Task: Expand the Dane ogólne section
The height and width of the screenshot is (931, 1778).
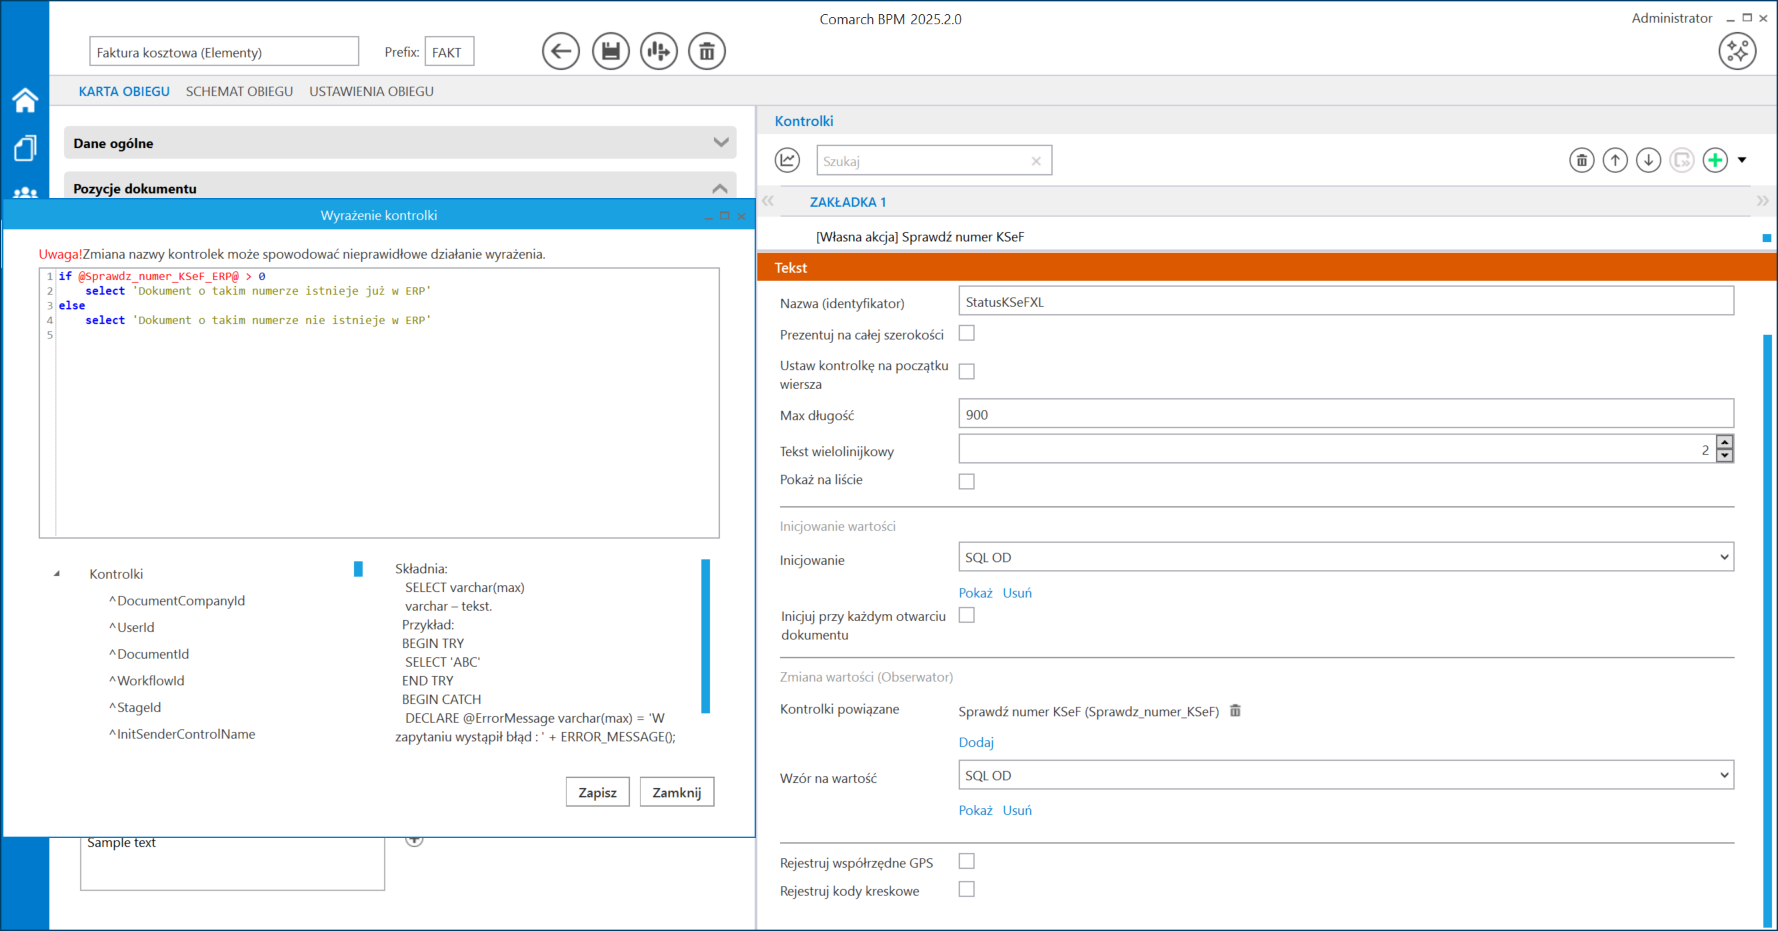Action: point(721,143)
